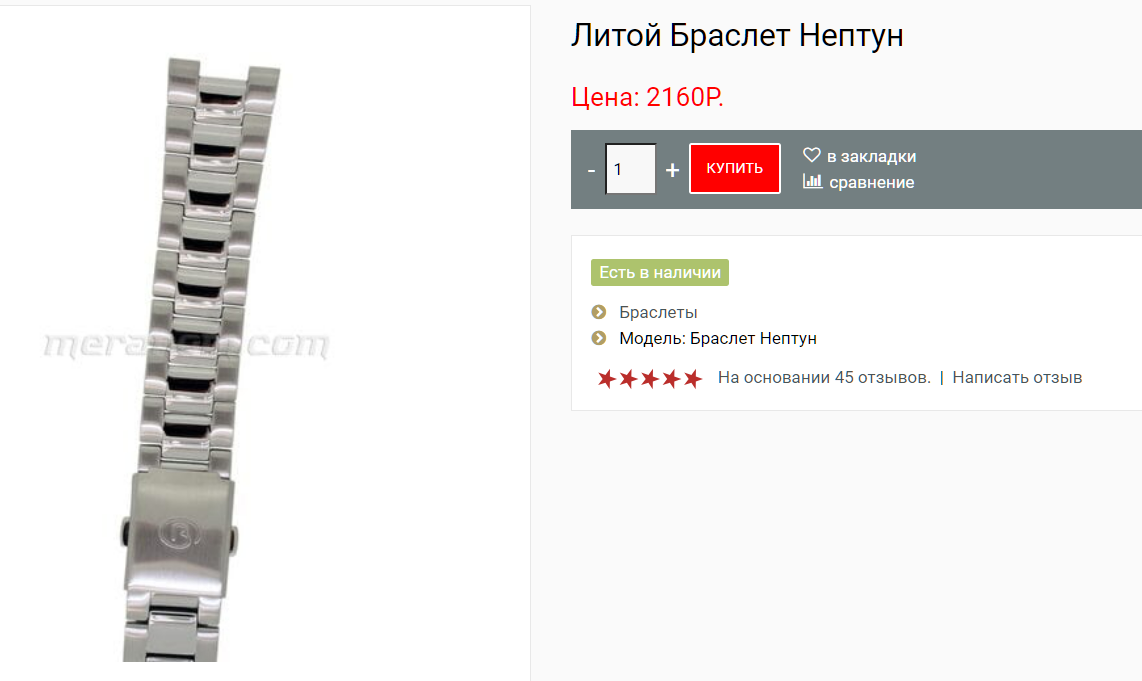
Task: Click the Литой Браслет Нептун title
Action: pyautogui.click(x=737, y=35)
